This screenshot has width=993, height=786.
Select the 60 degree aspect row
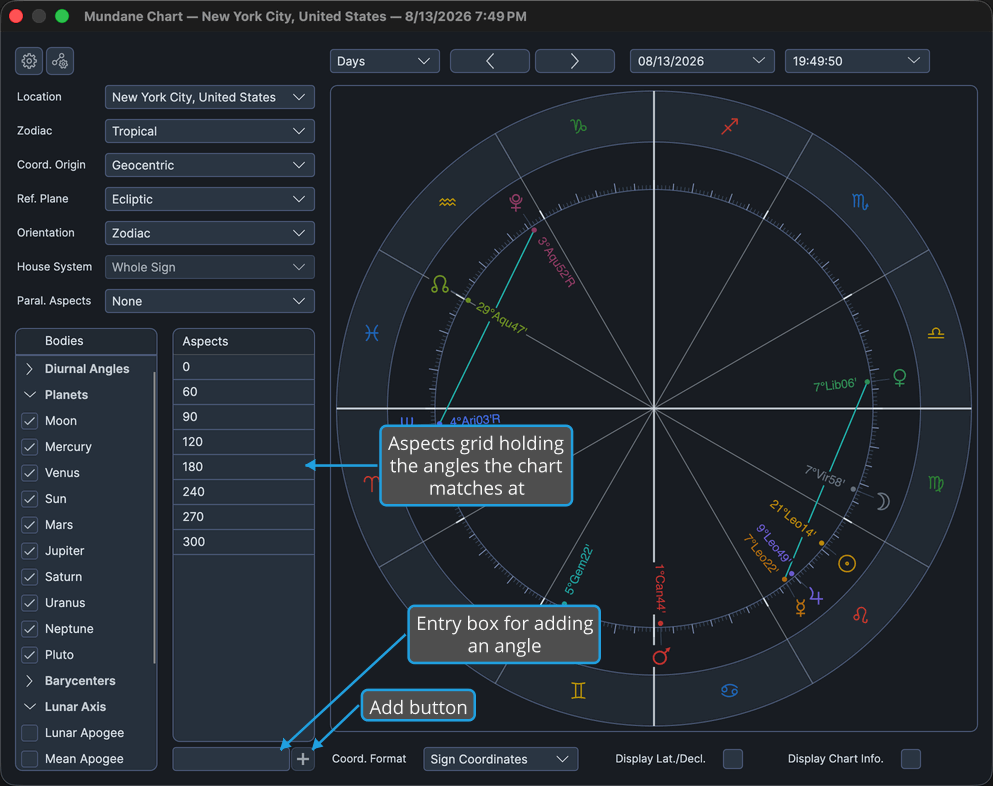(x=244, y=392)
